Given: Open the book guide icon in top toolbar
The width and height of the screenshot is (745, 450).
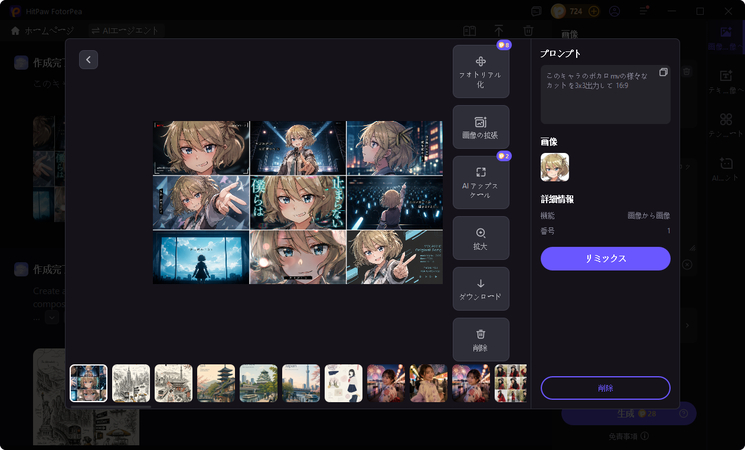Looking at the screenshot, I should (469, 31).
